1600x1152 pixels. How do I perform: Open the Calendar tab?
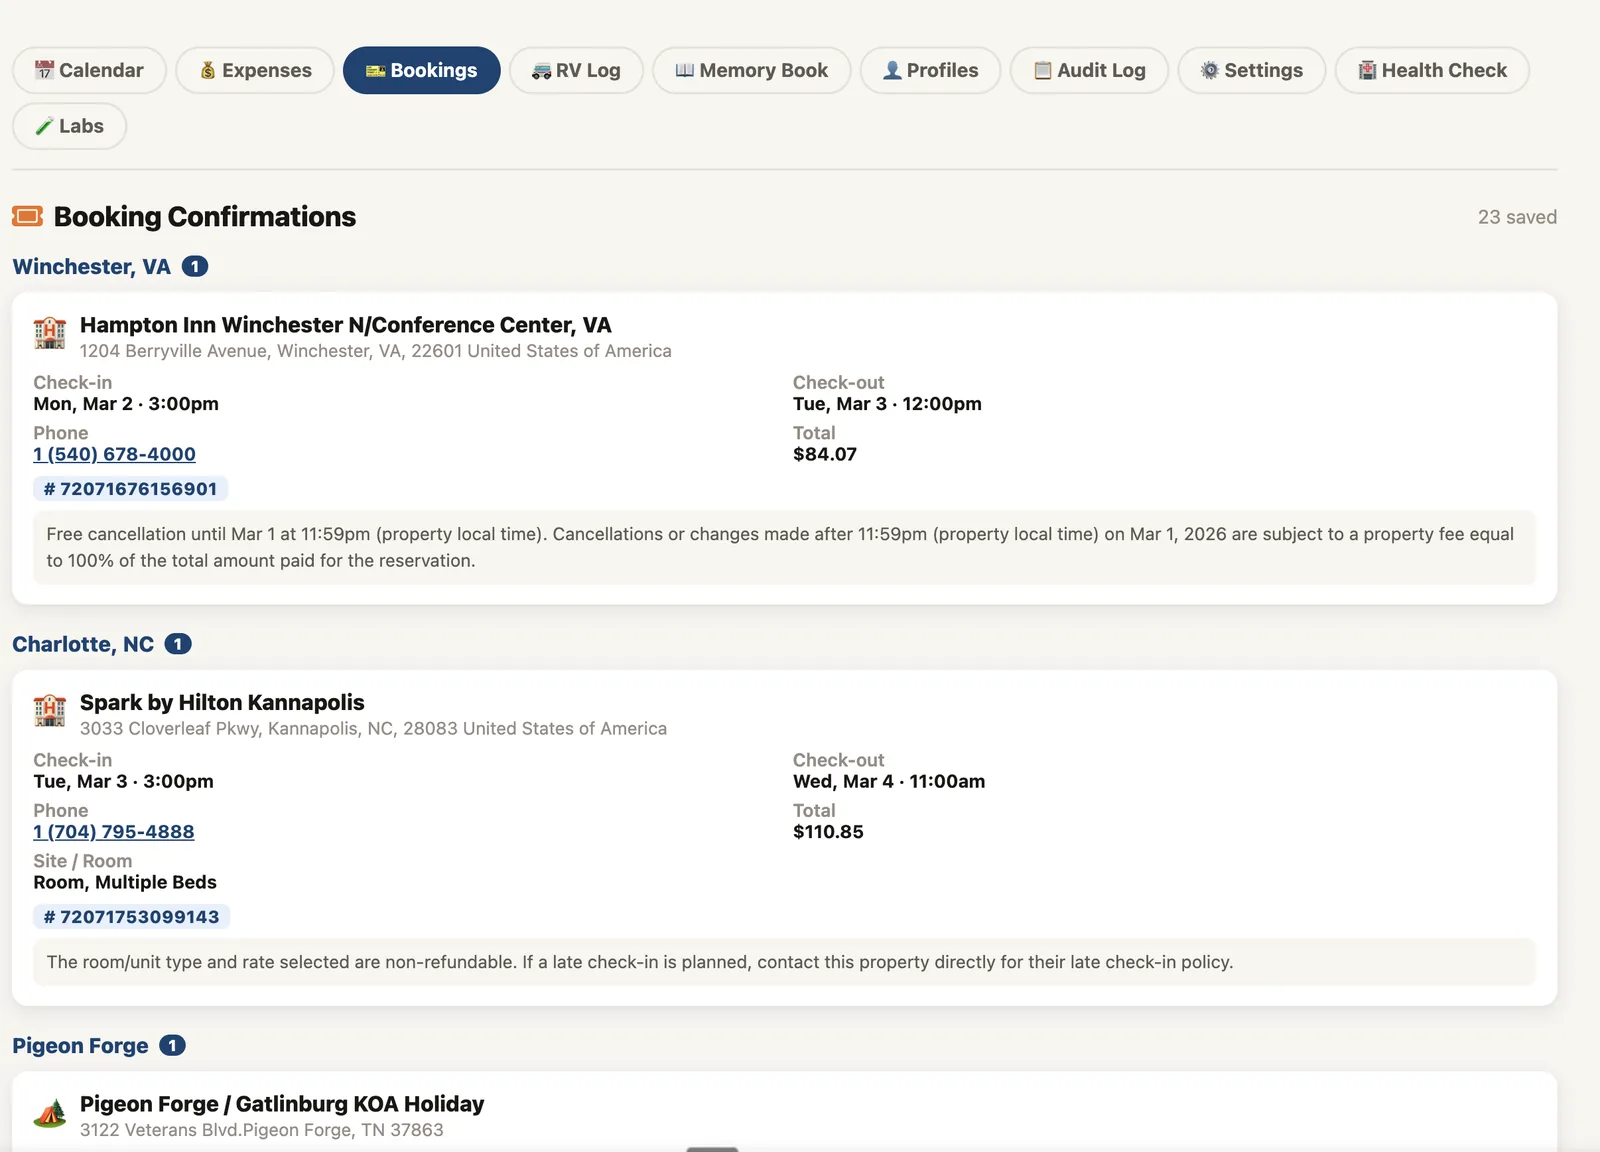pyautogui.click(x=89, y=70)
